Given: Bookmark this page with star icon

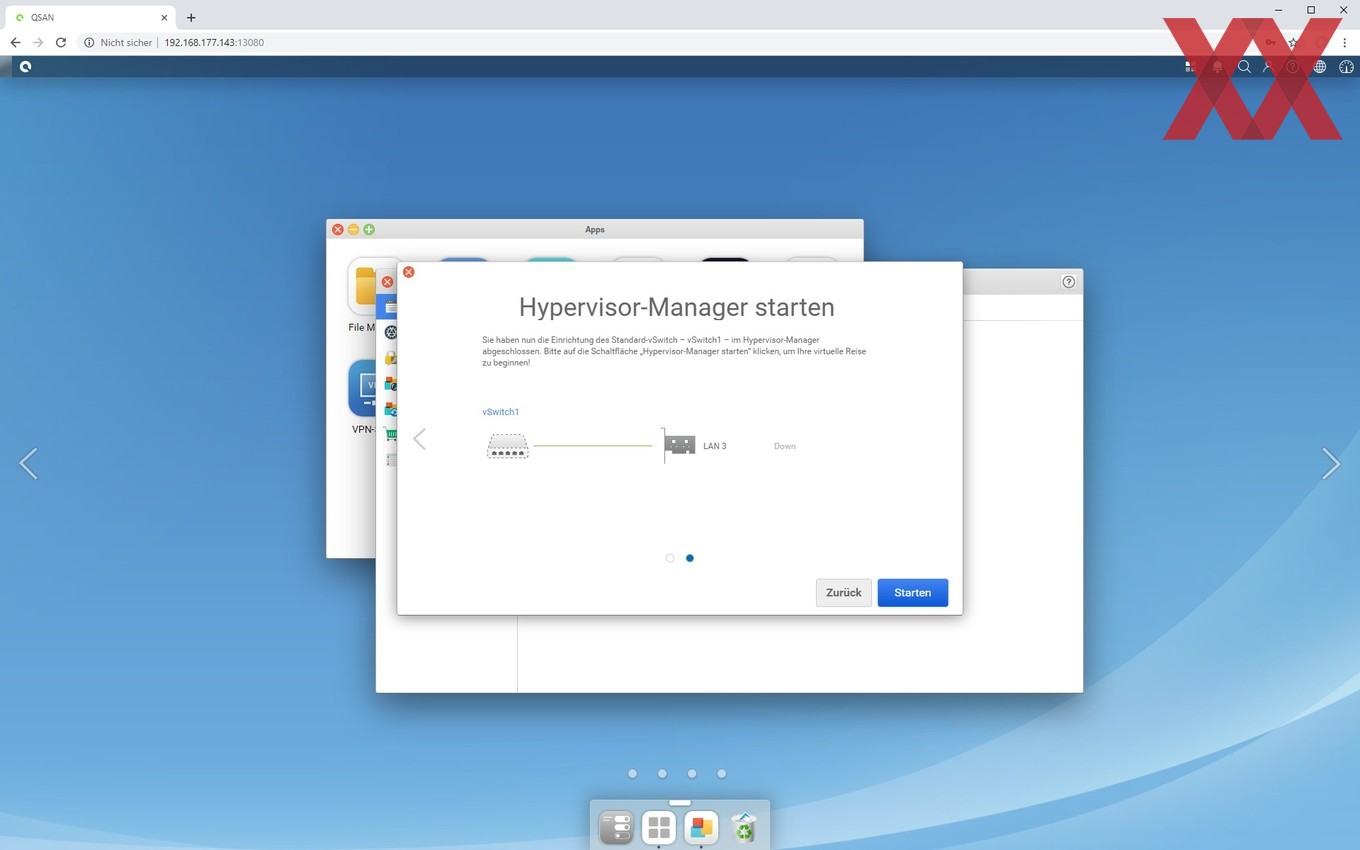Looking at the screenshot, I should tap(1293, 42).
